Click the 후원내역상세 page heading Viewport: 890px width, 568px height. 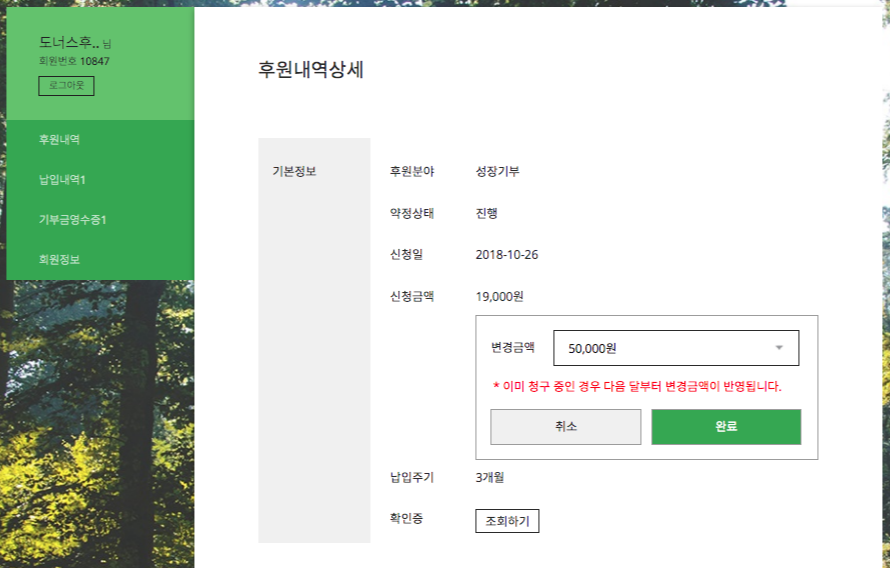pos(310,70)
